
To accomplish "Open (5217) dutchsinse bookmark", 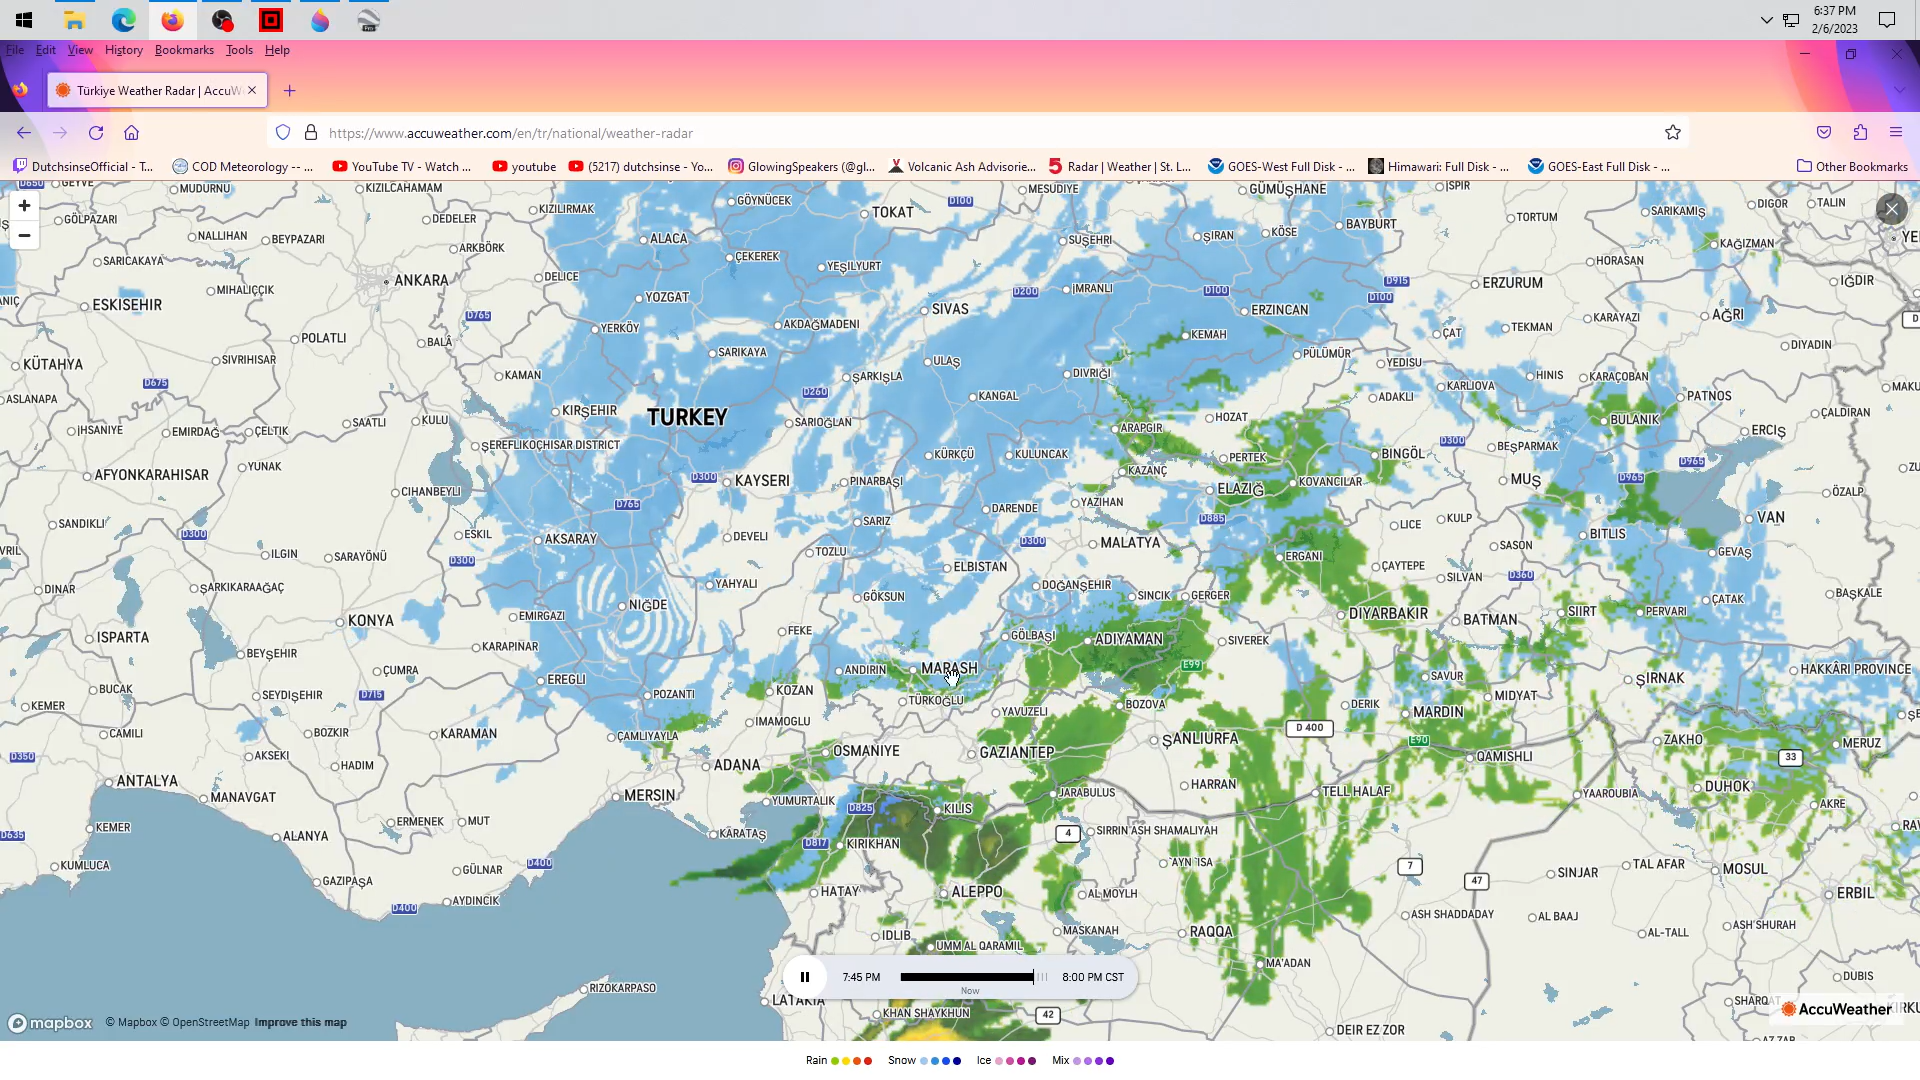I will pos(641,167).
